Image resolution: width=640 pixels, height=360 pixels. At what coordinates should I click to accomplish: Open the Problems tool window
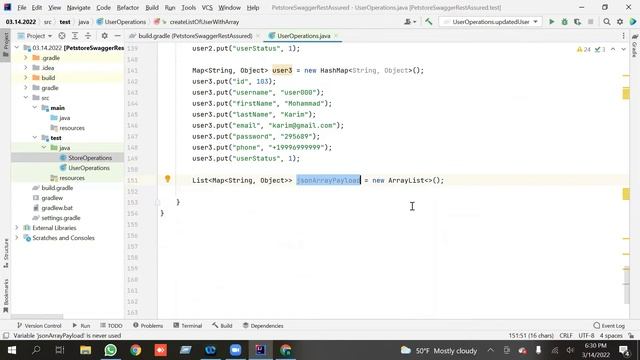click(148, 326)
